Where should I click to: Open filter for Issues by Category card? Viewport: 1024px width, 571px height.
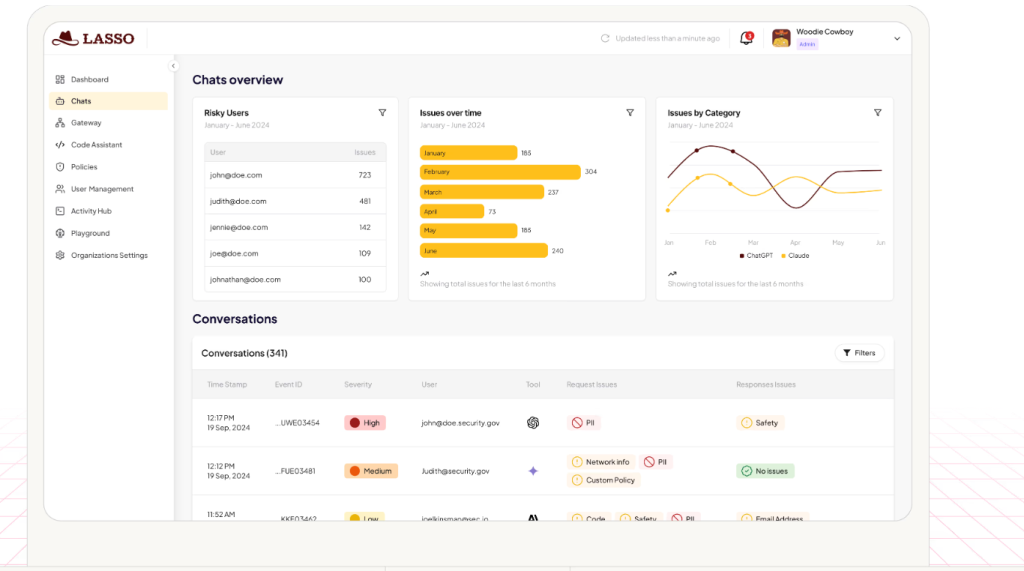point(877,113)
